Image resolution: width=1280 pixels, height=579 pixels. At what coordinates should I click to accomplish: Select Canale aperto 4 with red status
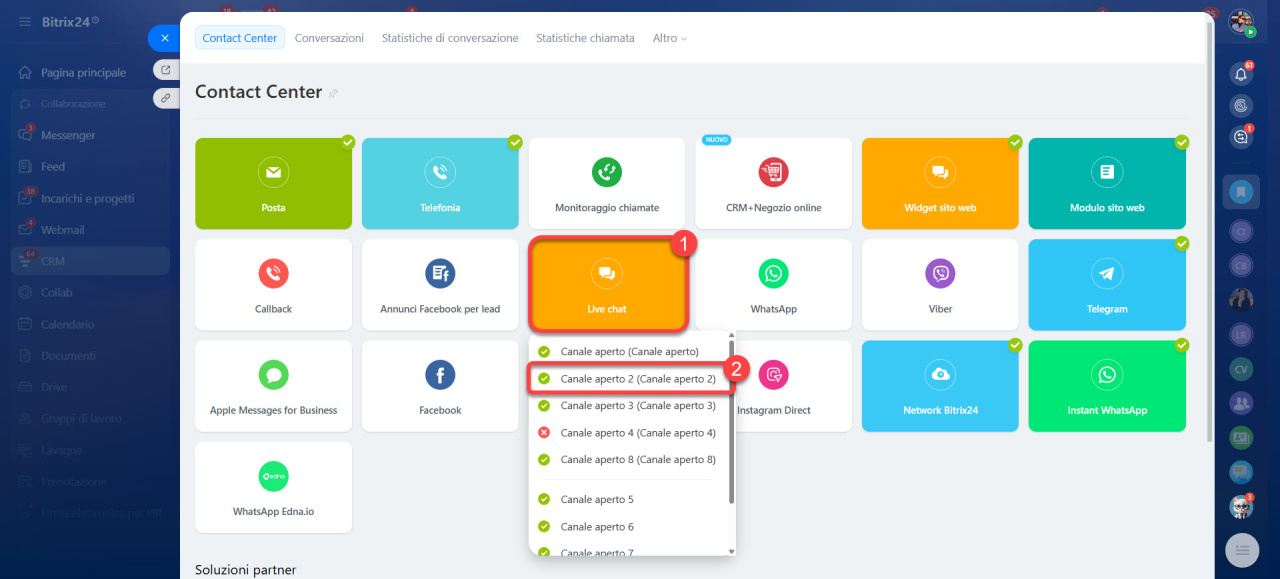637,433
